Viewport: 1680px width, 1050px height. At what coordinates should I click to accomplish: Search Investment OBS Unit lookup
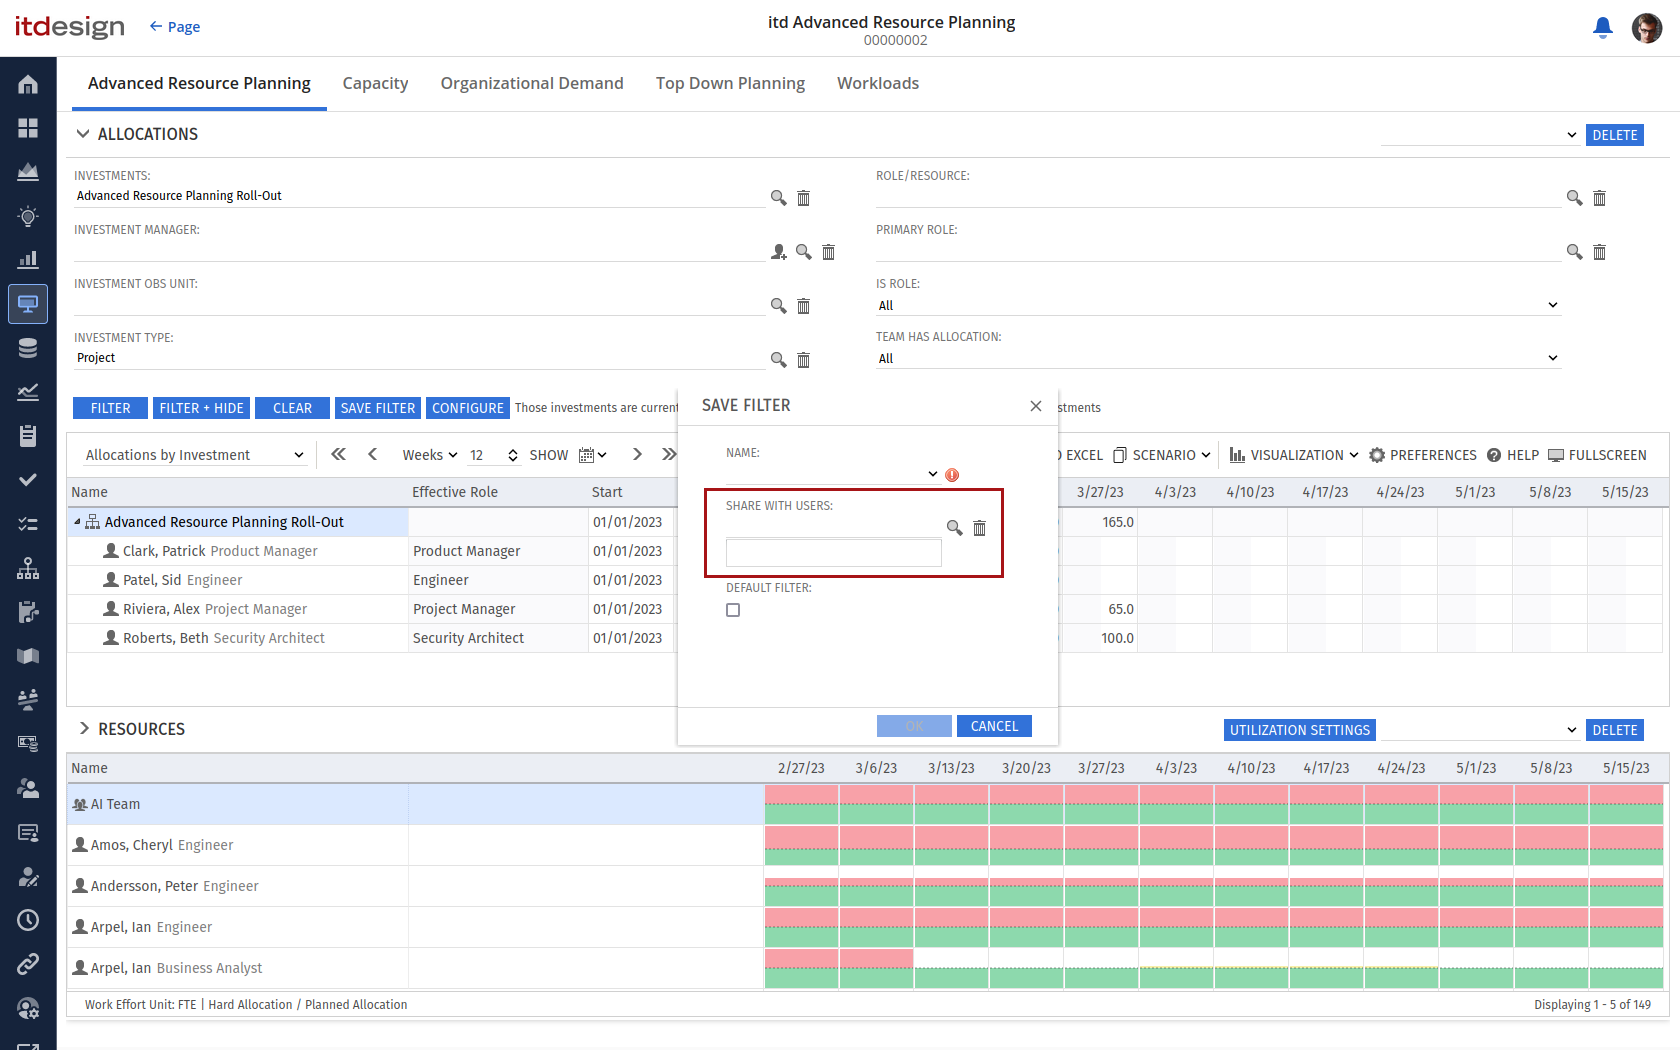[x=778, y=306]
